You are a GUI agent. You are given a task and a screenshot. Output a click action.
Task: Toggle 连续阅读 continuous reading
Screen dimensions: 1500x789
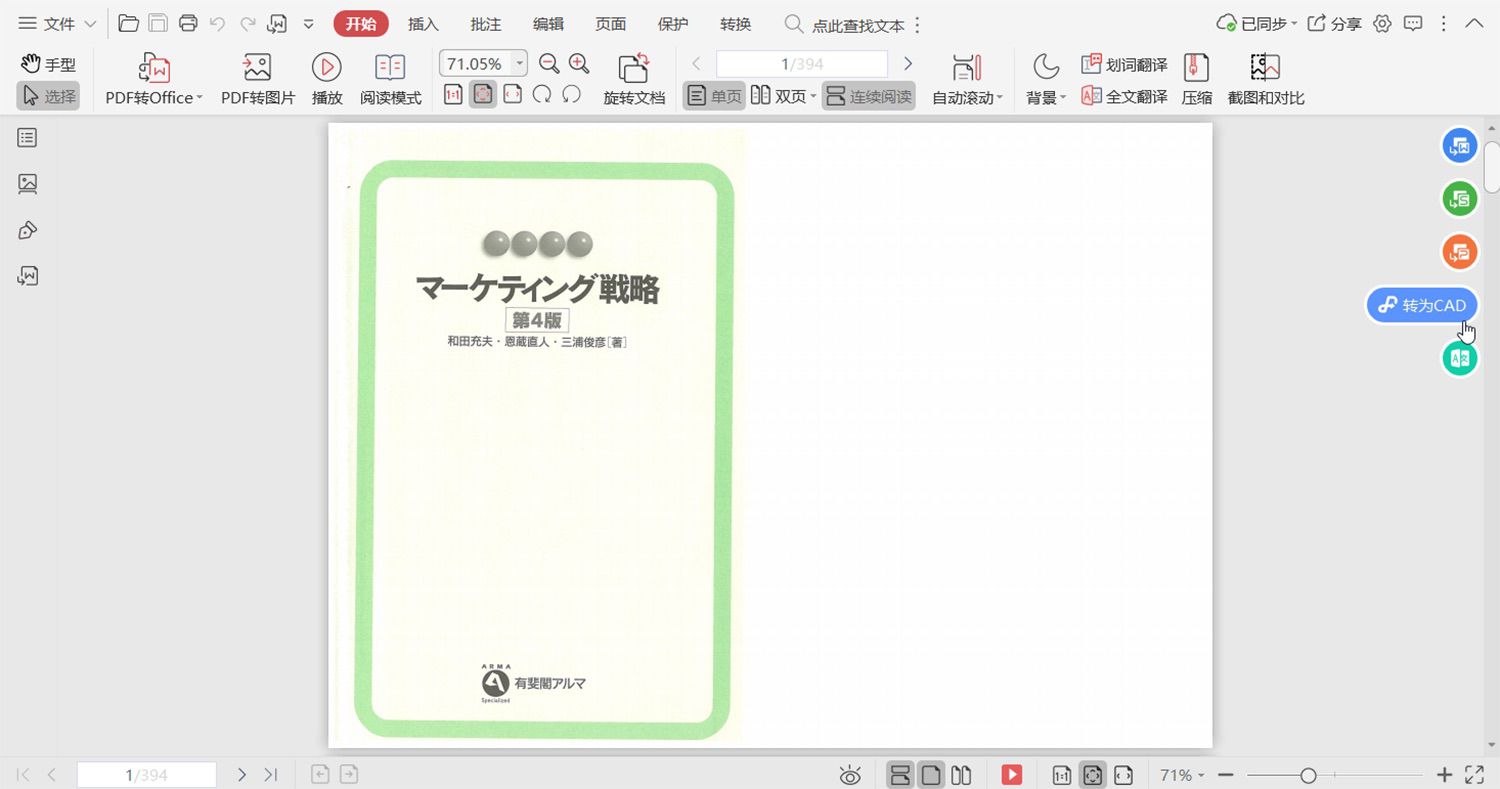(869, 96)
